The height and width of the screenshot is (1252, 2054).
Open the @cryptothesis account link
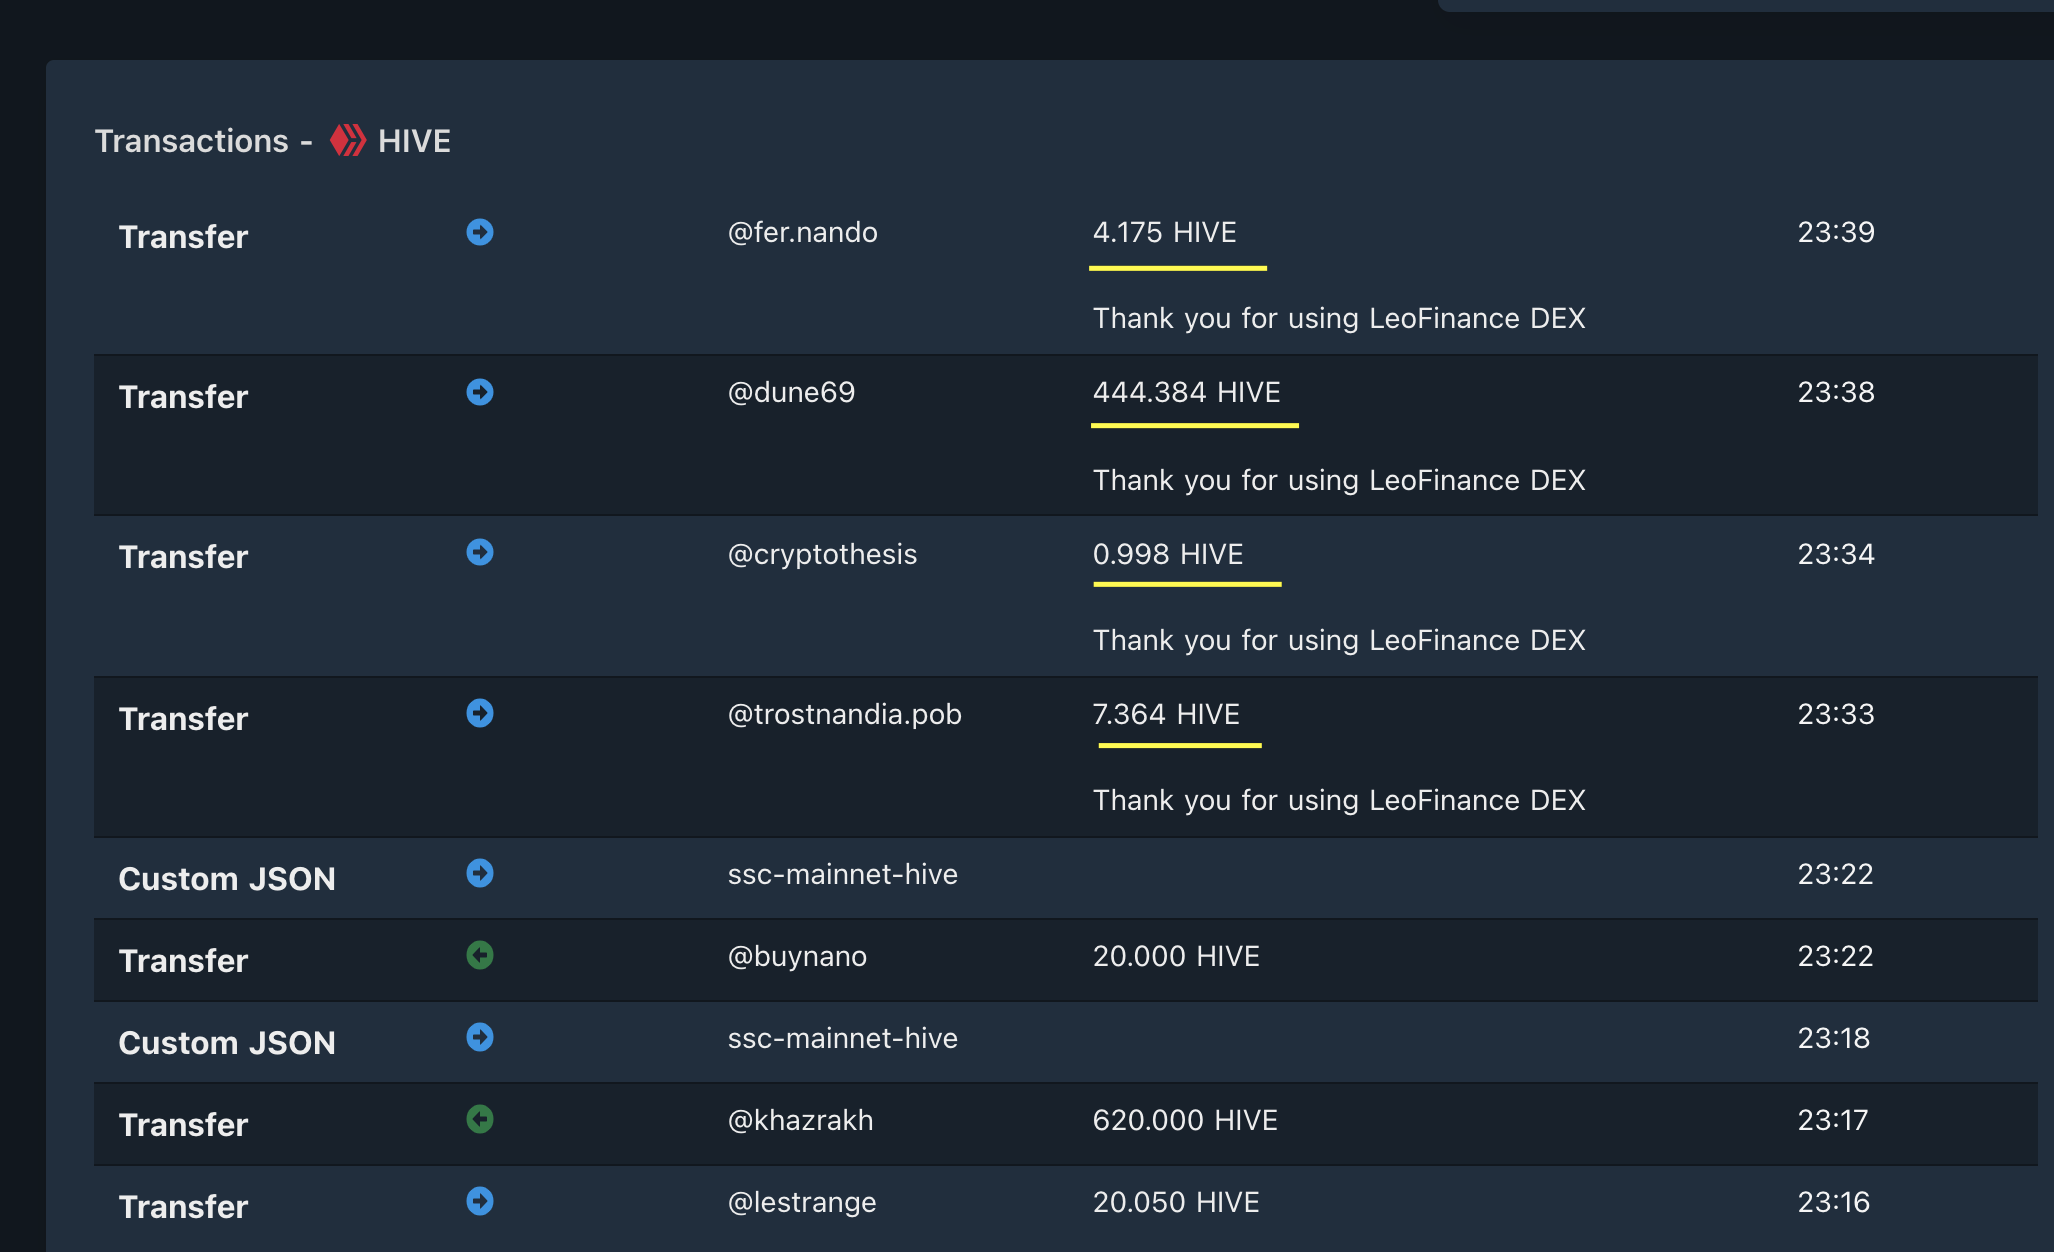click(x=822, y=554)
